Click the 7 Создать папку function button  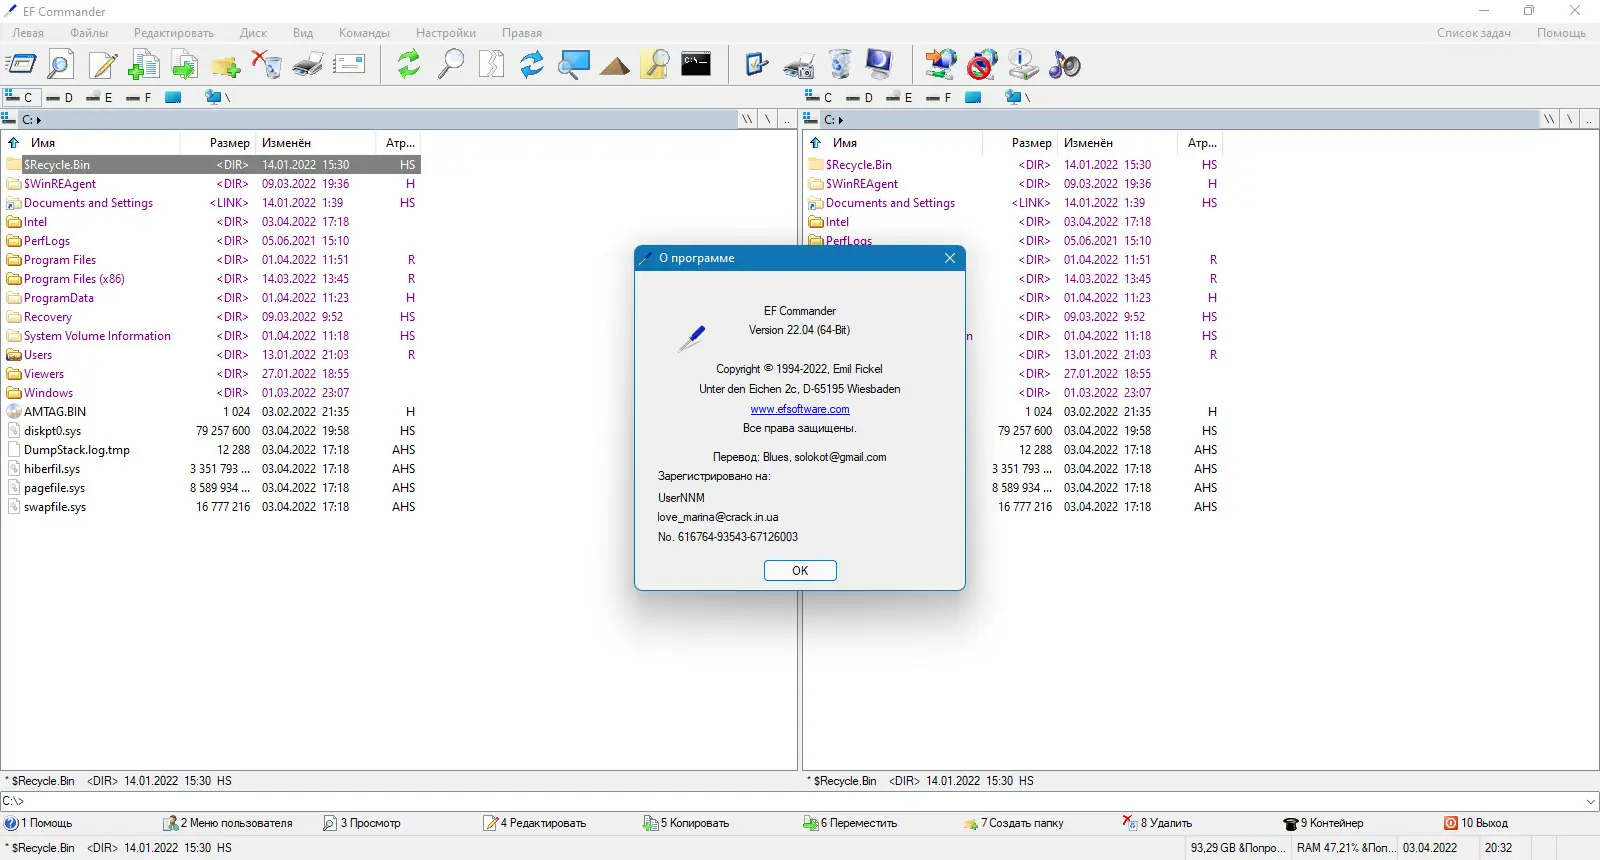click(x=1013, y=823)
